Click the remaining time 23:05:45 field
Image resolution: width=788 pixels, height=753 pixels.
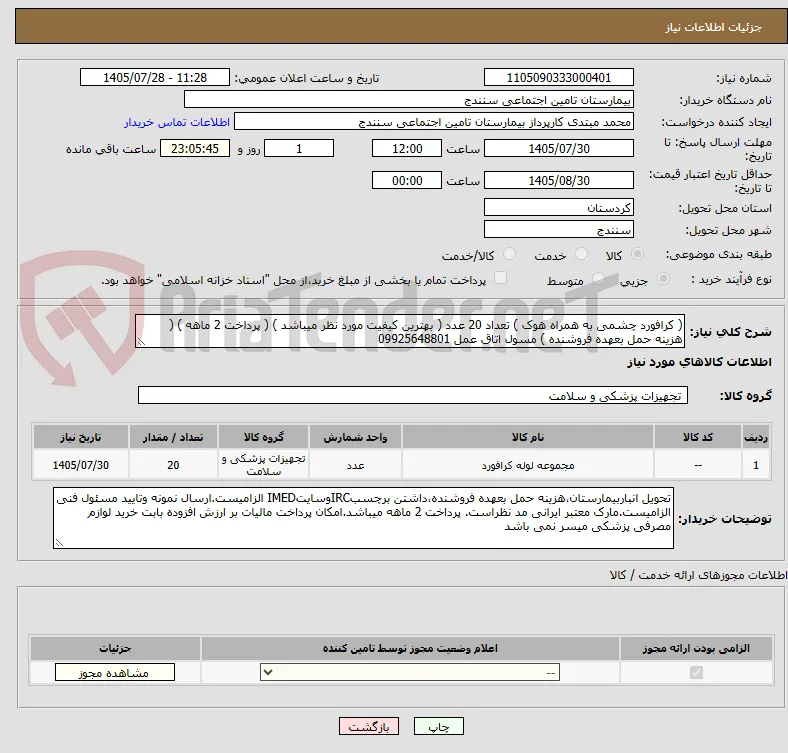pyautogui.click(x=195, y=148)
